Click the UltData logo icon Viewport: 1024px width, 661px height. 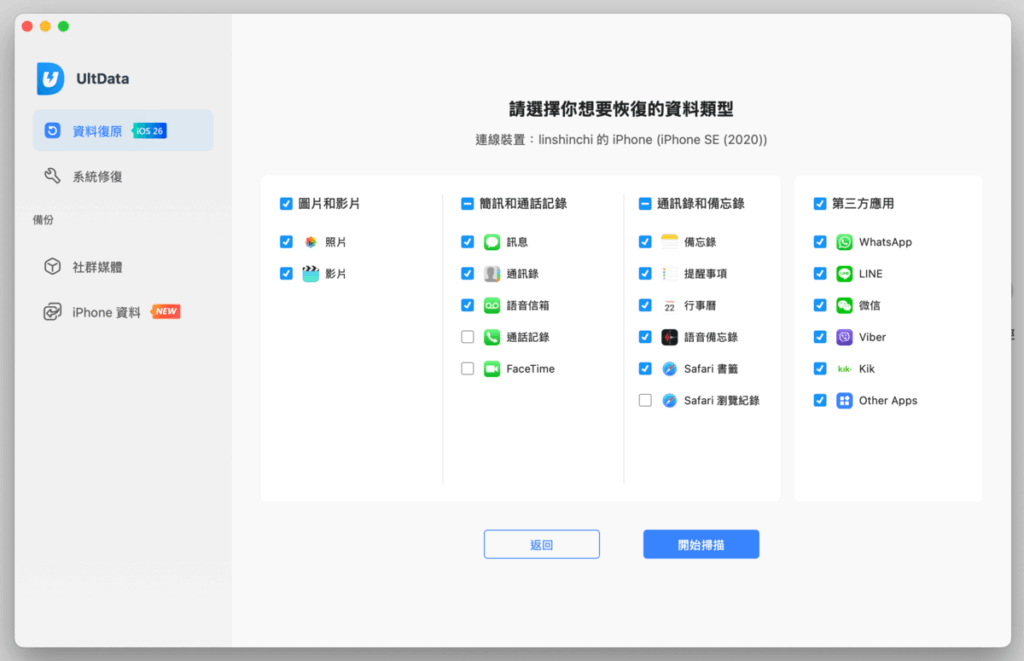[x=50, y=79]
